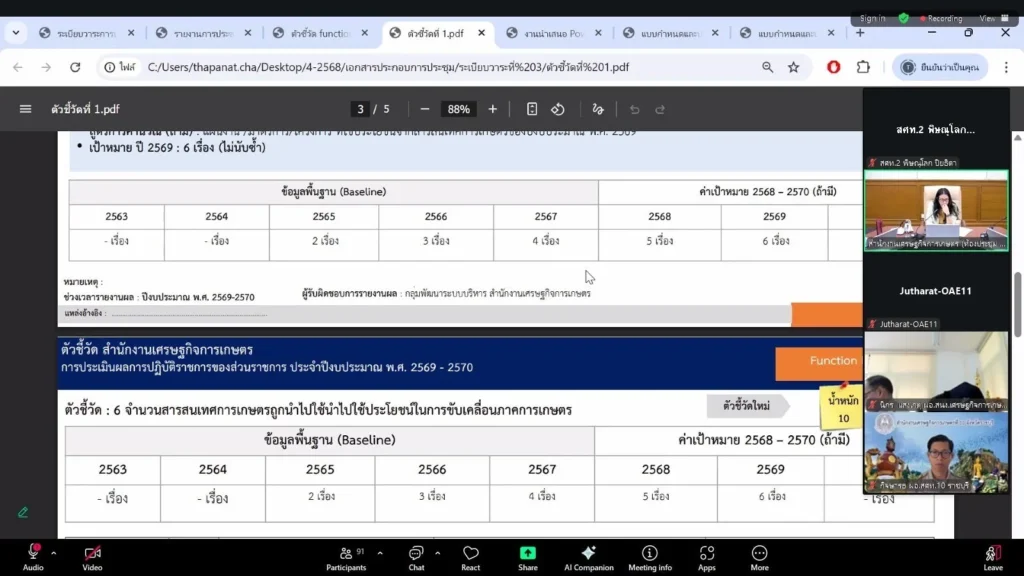Open the Zoom Apps panel

tap(707, 555)
